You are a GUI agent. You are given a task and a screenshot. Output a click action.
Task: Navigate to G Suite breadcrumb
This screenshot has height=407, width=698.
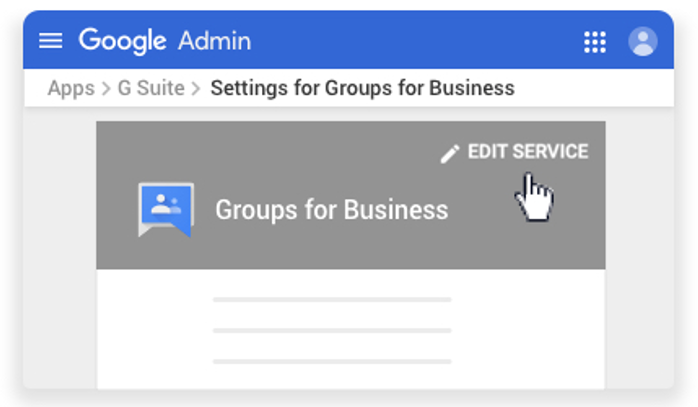[151, 88]
